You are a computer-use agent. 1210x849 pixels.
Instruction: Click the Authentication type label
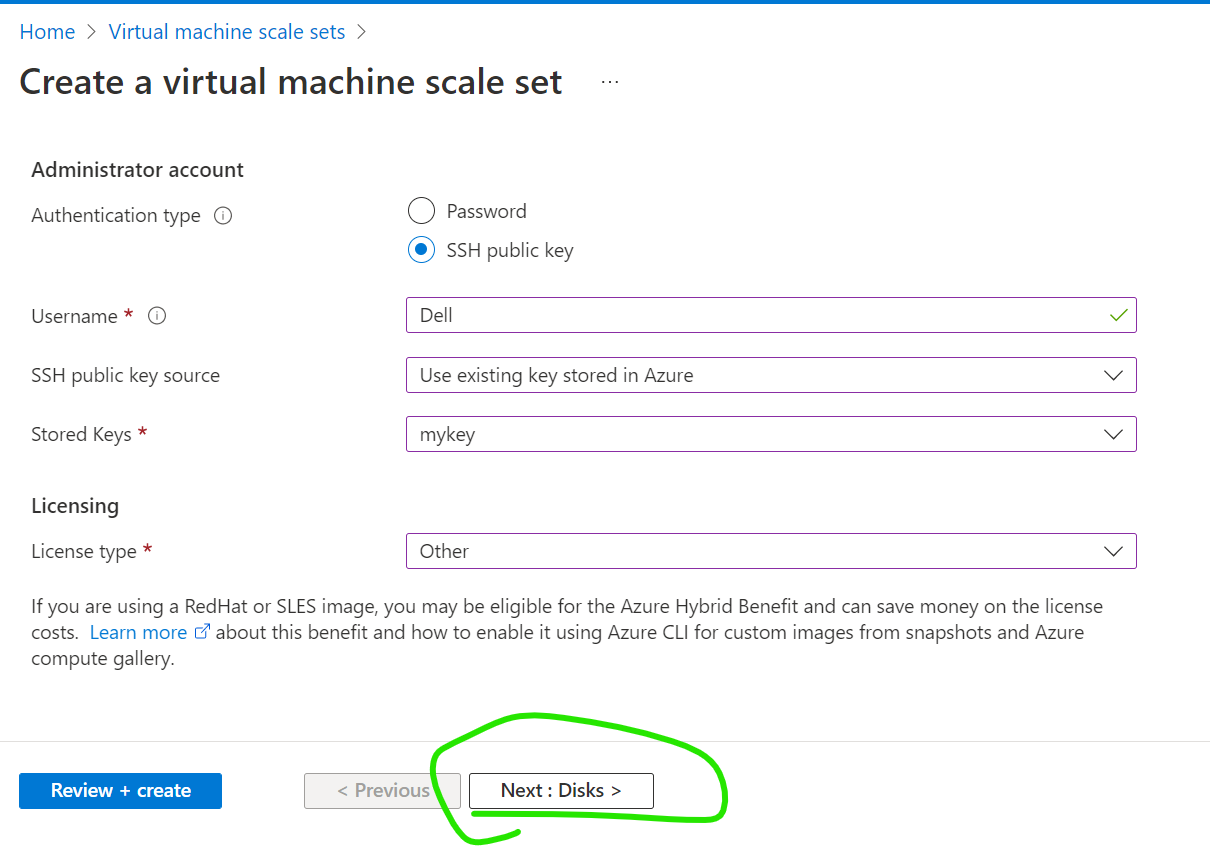(x=116, y=216)
